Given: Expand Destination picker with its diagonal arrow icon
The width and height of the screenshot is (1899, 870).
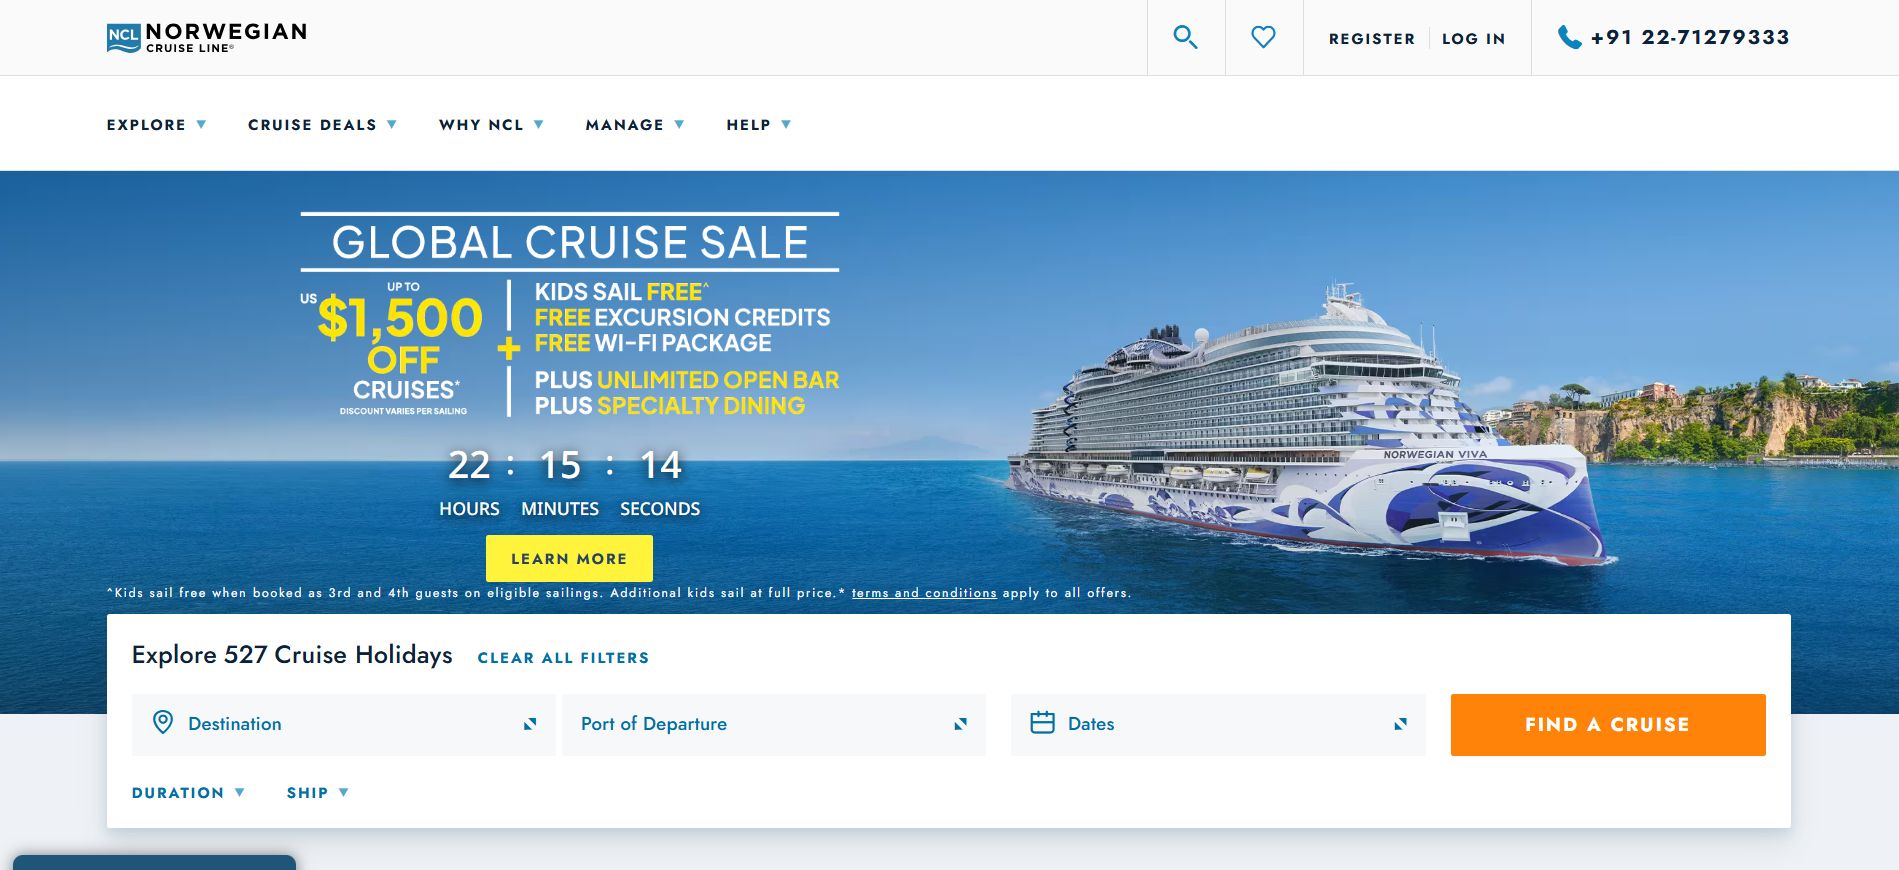Looking at the screenshot, I should pos(531,723).
